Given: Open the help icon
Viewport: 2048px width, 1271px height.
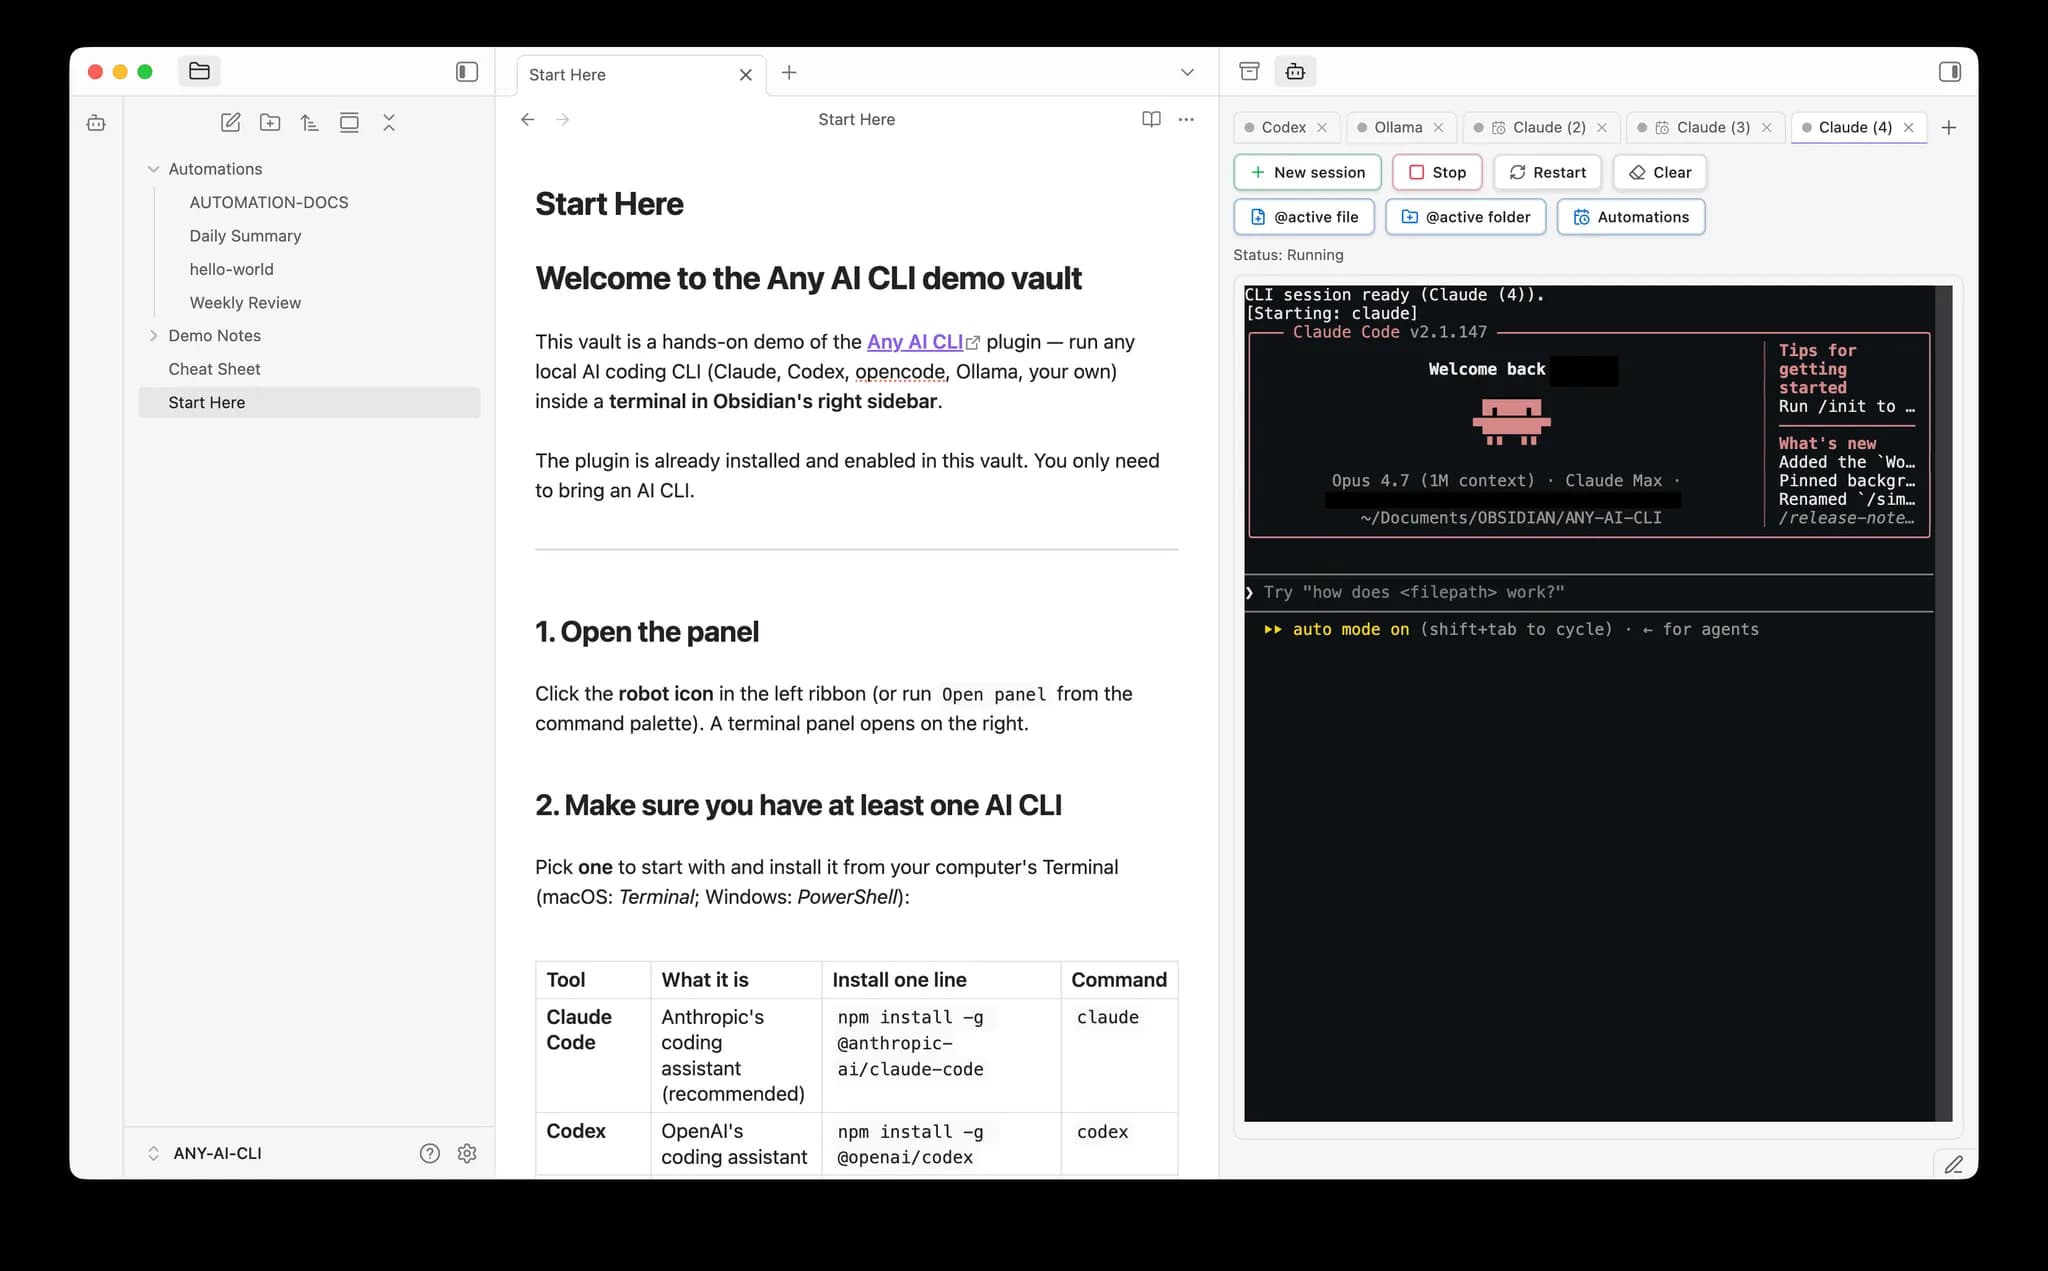Looking at the screenshot, I should coord(430,1153).
